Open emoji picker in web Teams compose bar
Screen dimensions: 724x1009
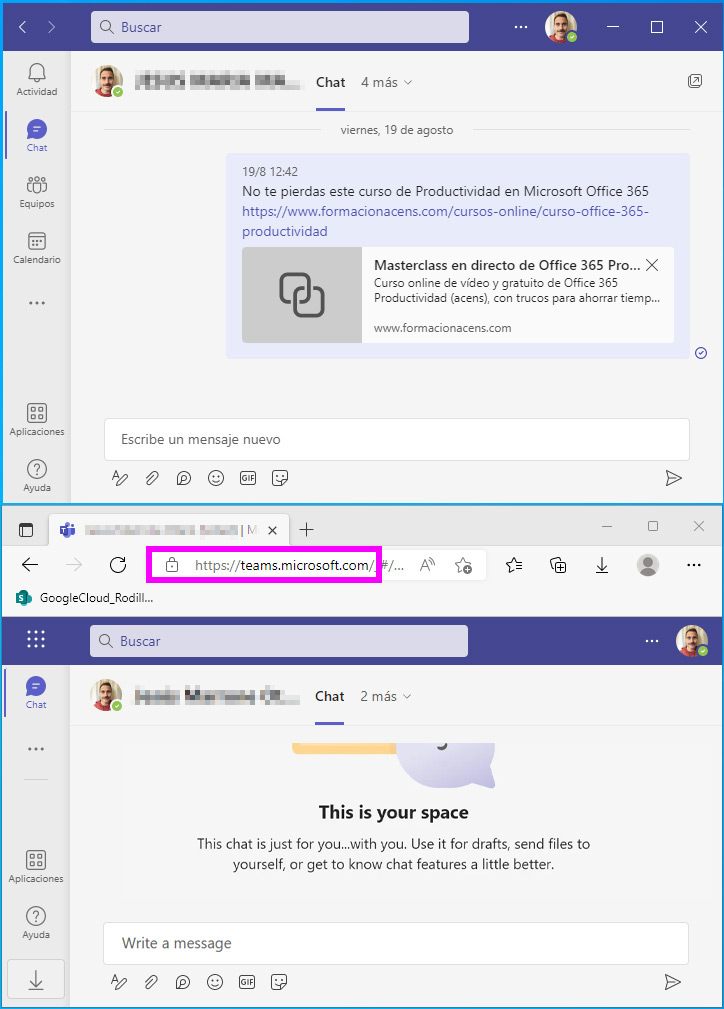pyautogui.click(x=215, y=982)
